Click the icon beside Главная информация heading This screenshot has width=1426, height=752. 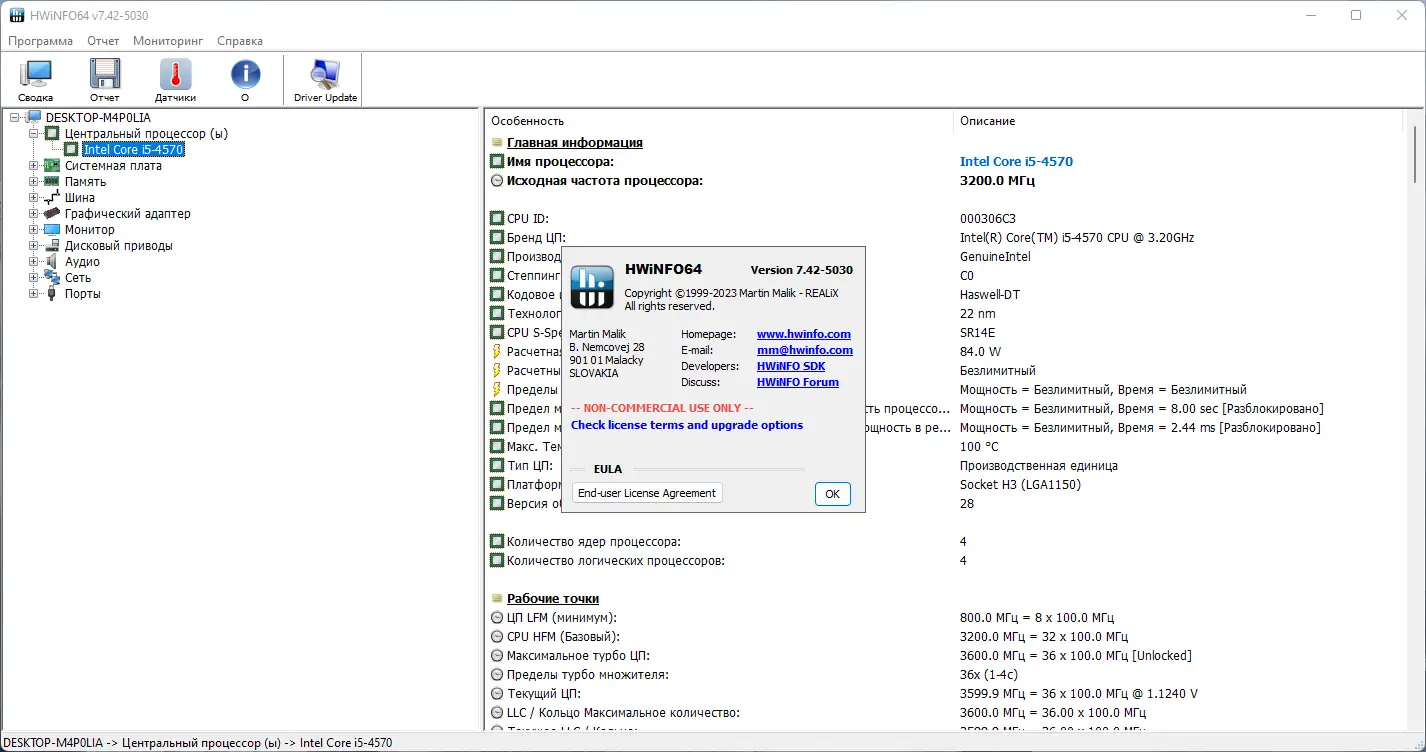497,143
